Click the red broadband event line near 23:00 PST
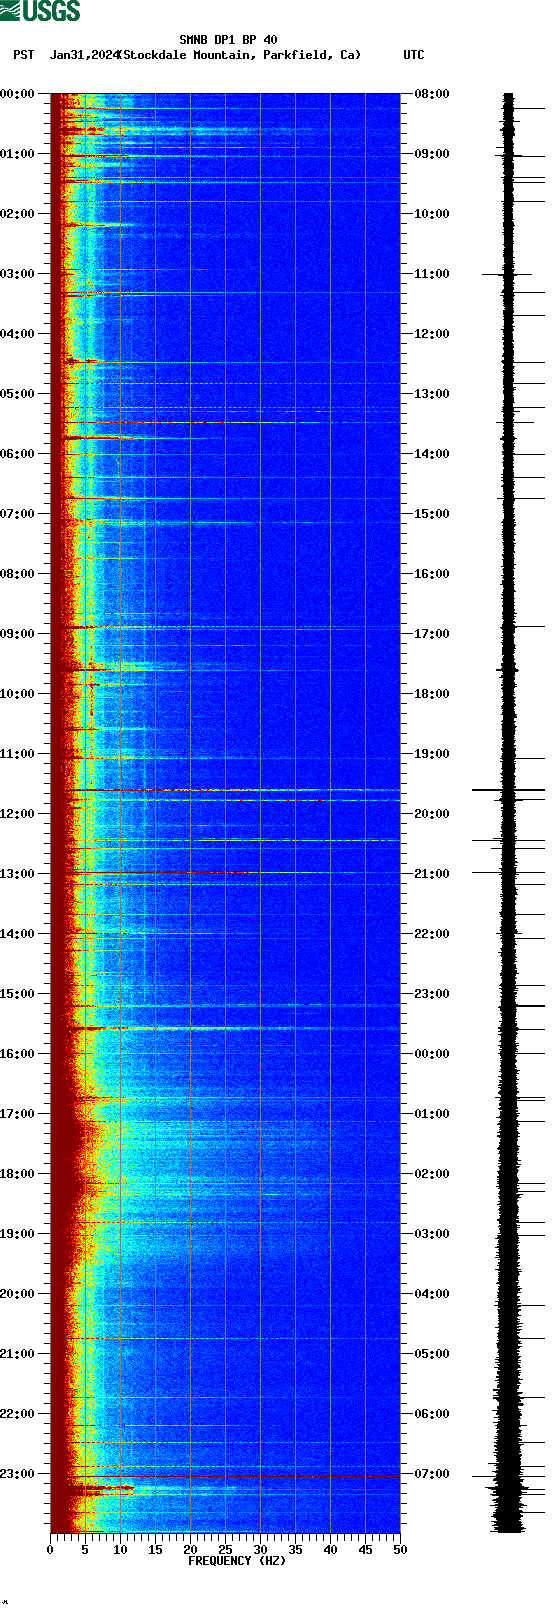 click(x=225, y=1476)
